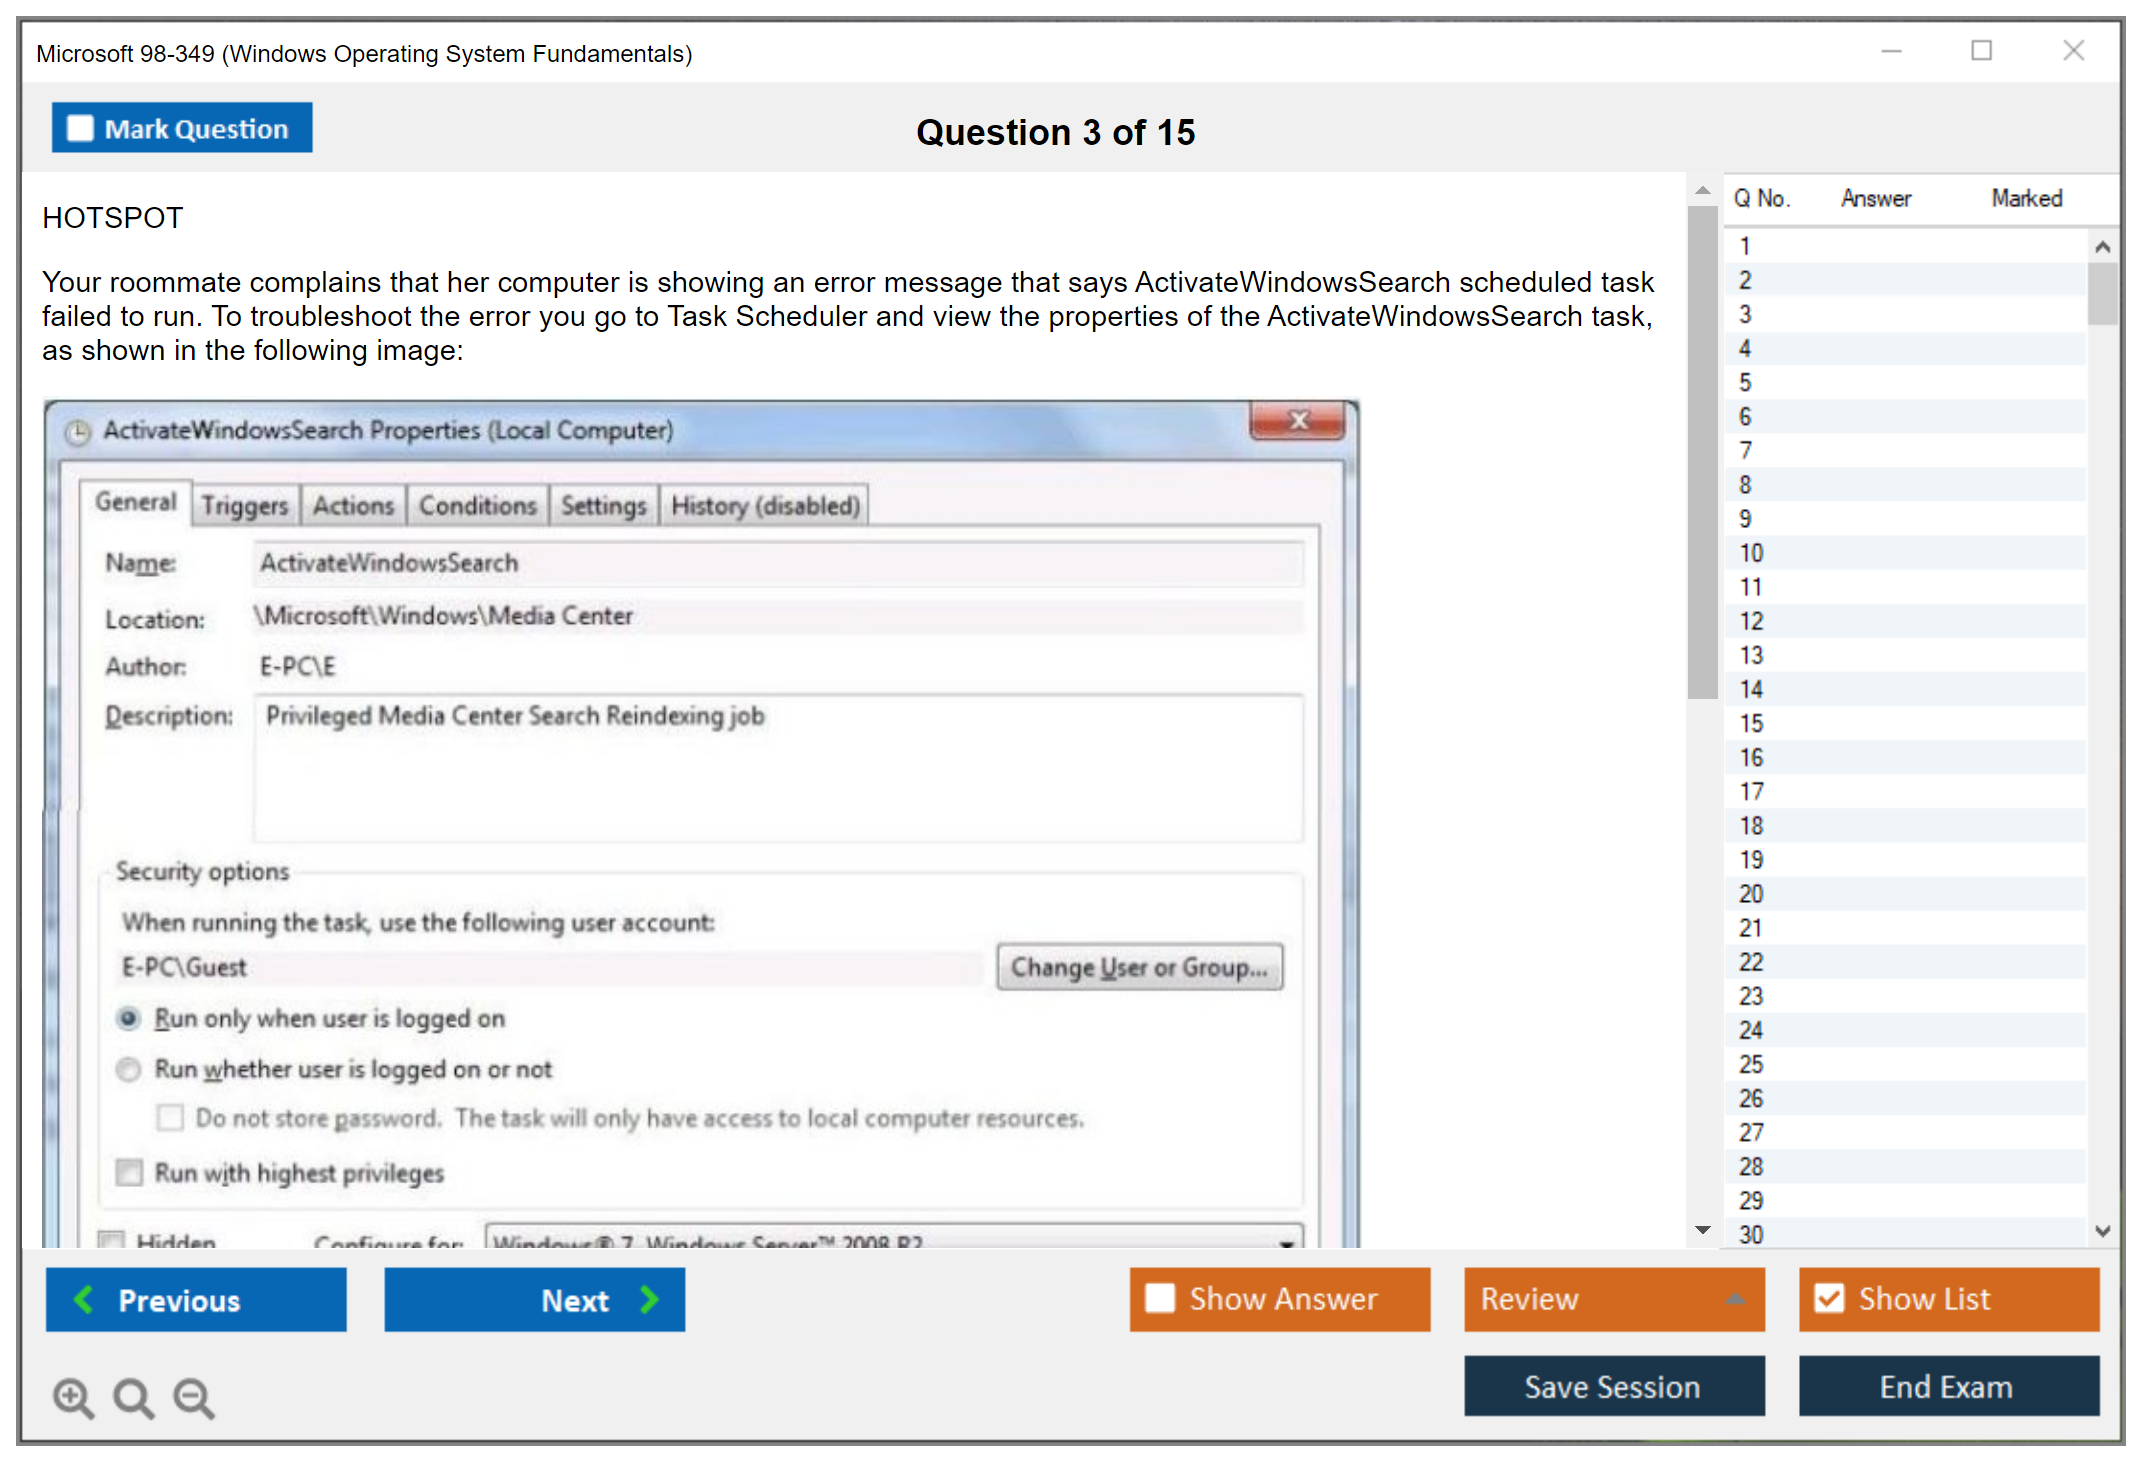Viewport: 2150px width, 1470px height.
Task: Click the question pane vertical scrollbar thumb
Action: pyautogui.click(x=1702, y=450)
